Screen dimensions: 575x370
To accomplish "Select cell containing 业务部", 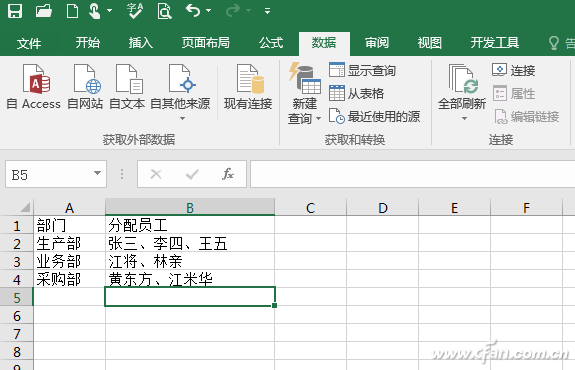I will (x=69, y=261).
